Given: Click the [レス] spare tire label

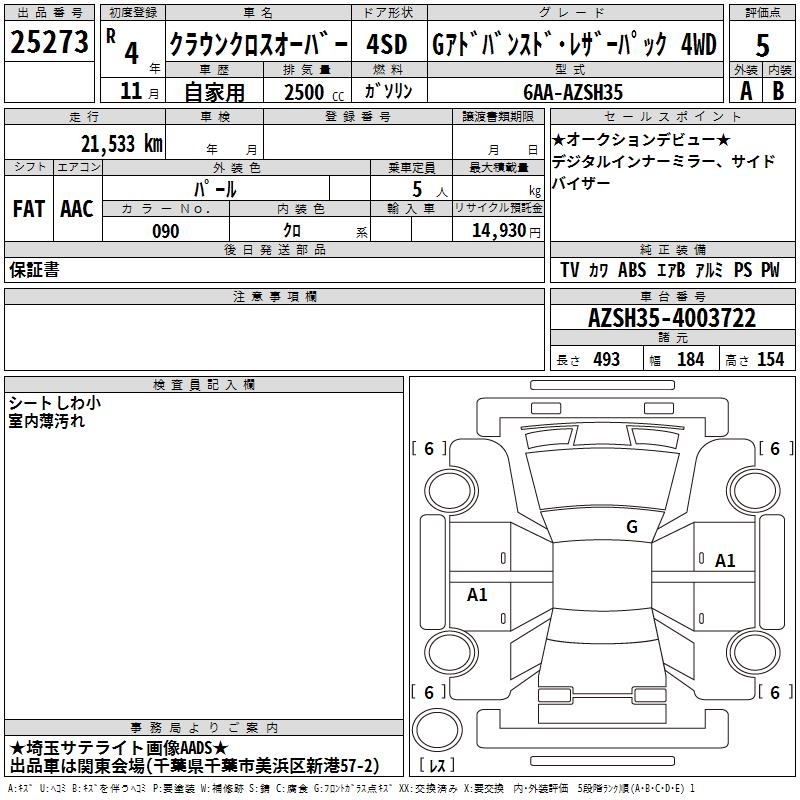Looking at the screenshot, I should [437, 765].
